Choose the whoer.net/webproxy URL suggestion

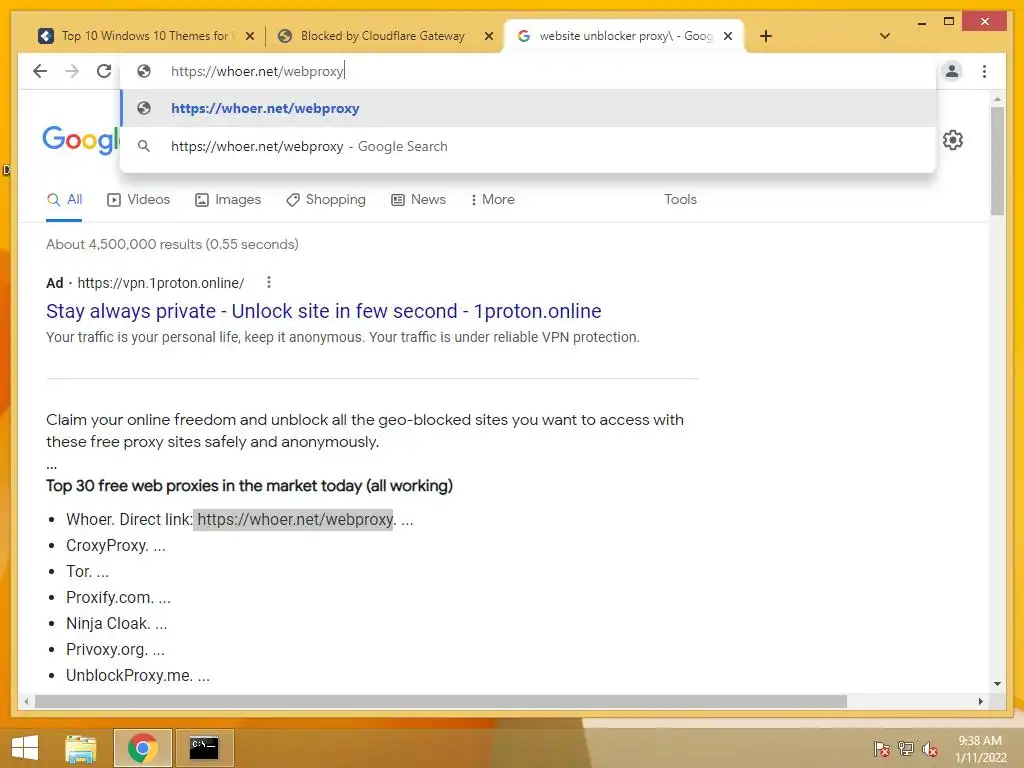[x=528, y=108]
